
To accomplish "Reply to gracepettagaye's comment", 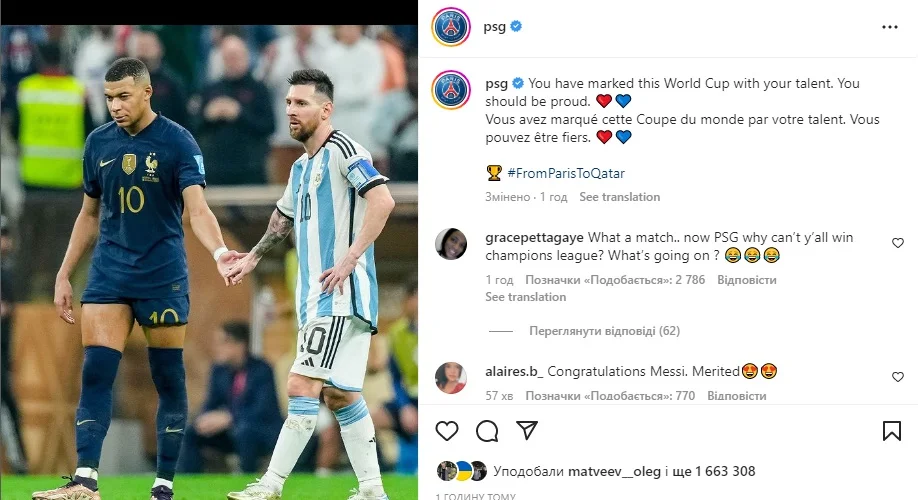I will pyautogui.click(x=746, y=280).
